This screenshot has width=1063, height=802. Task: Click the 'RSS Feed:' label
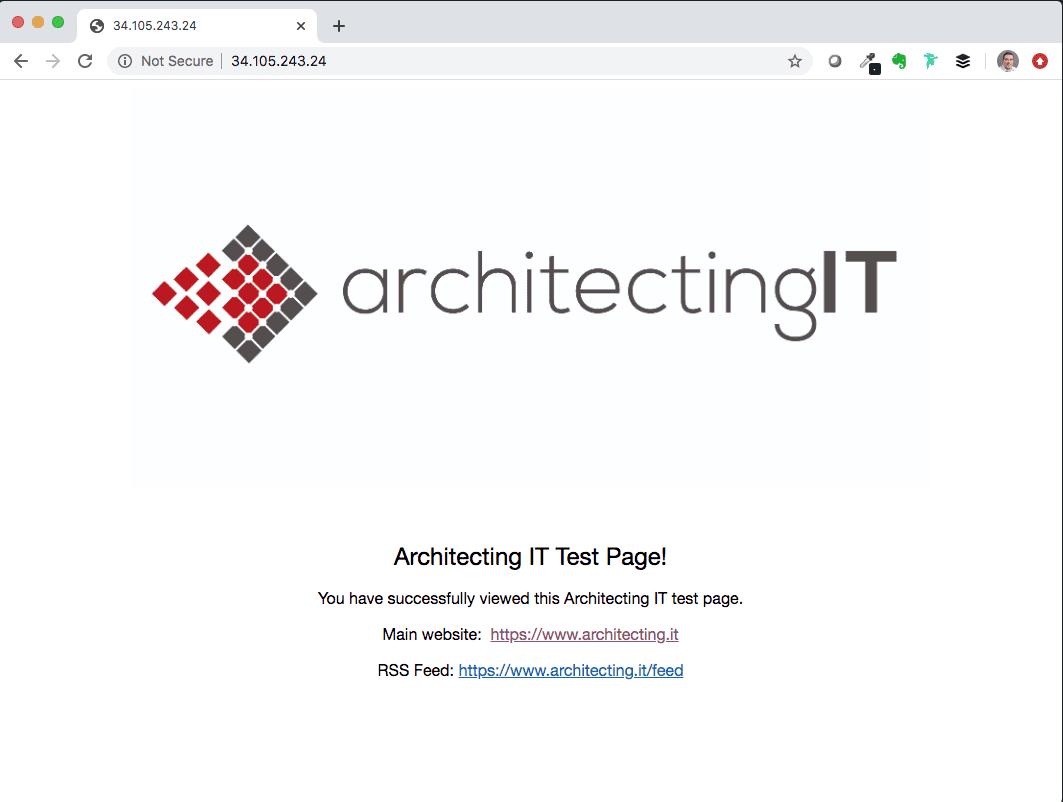[x=416, y=670]
